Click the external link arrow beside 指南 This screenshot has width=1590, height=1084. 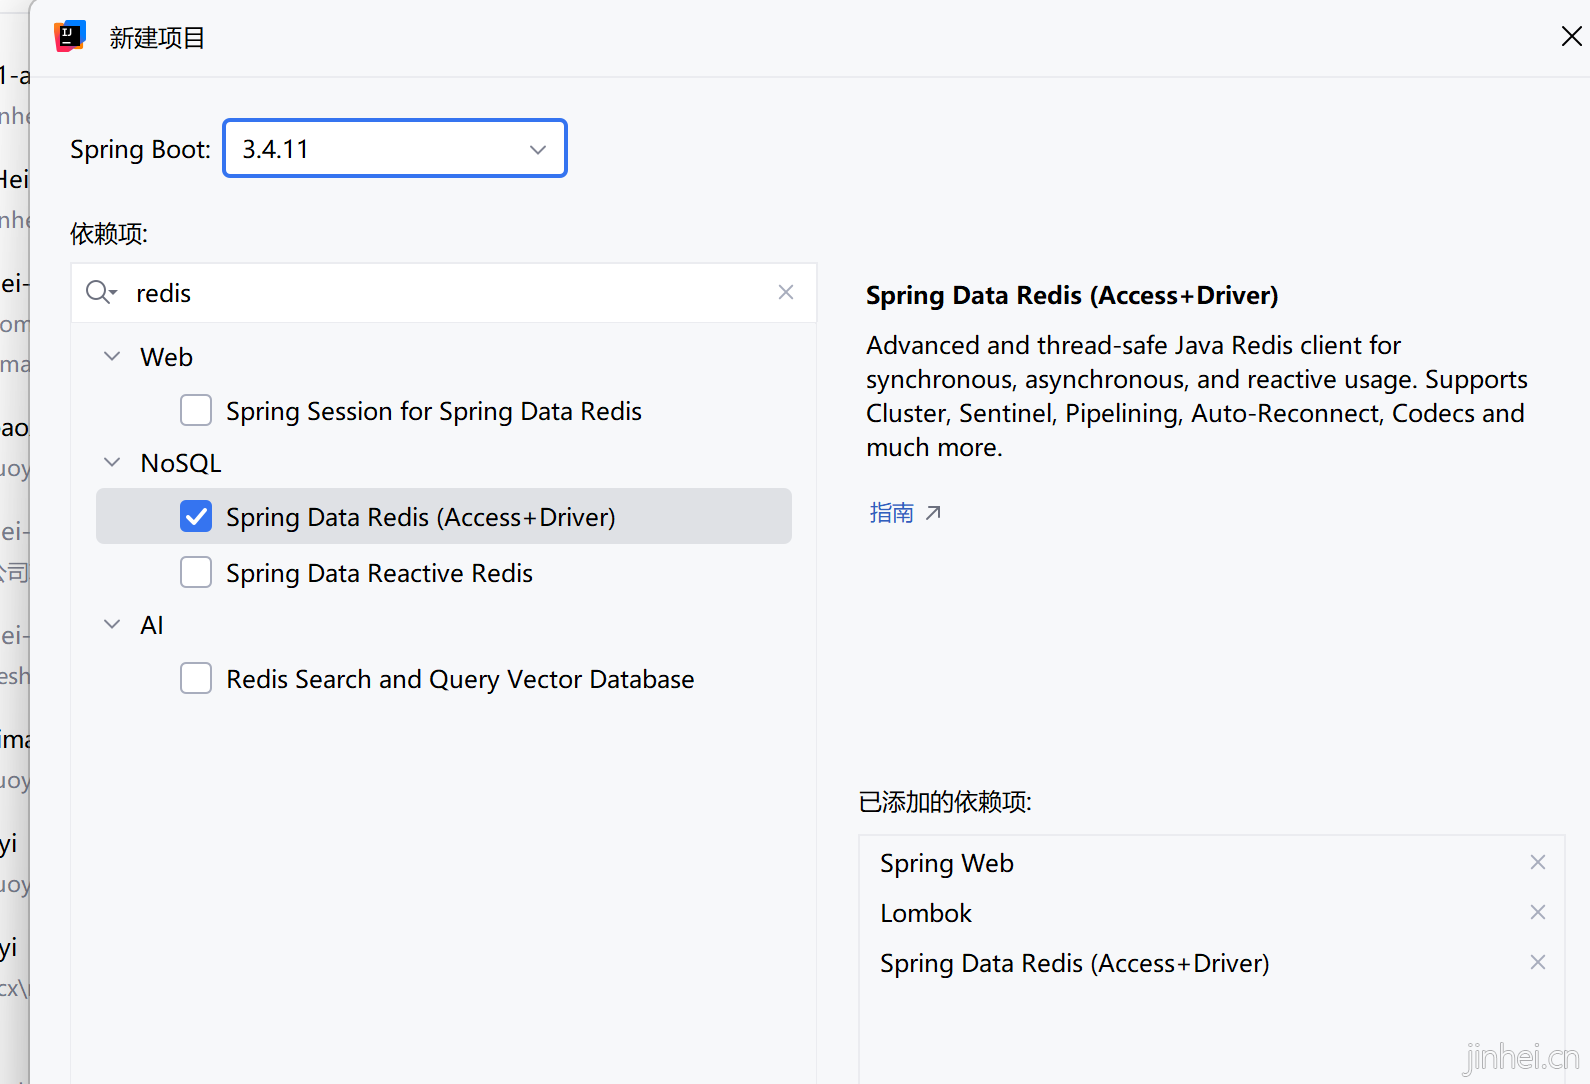[933, 513]
